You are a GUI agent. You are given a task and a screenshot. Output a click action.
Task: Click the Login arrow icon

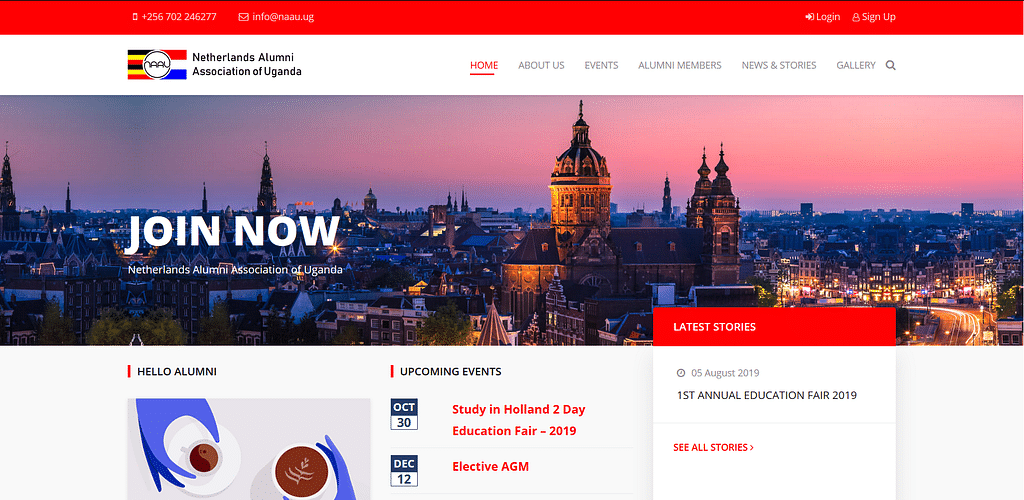click(x=809, y=17)
